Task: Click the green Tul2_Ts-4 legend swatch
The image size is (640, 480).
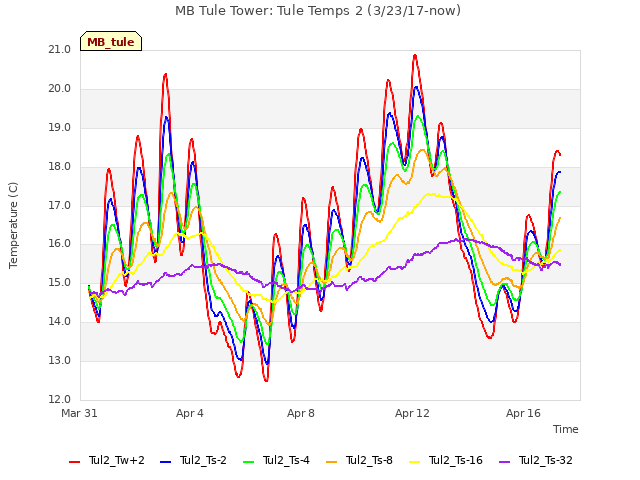Action: (248, 462)
